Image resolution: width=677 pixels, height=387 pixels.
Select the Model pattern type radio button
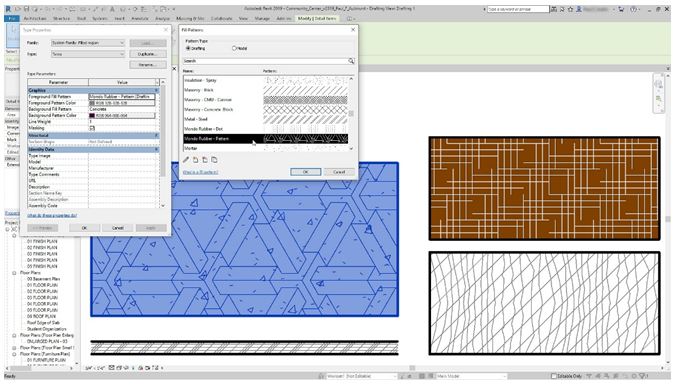point(234,48)
